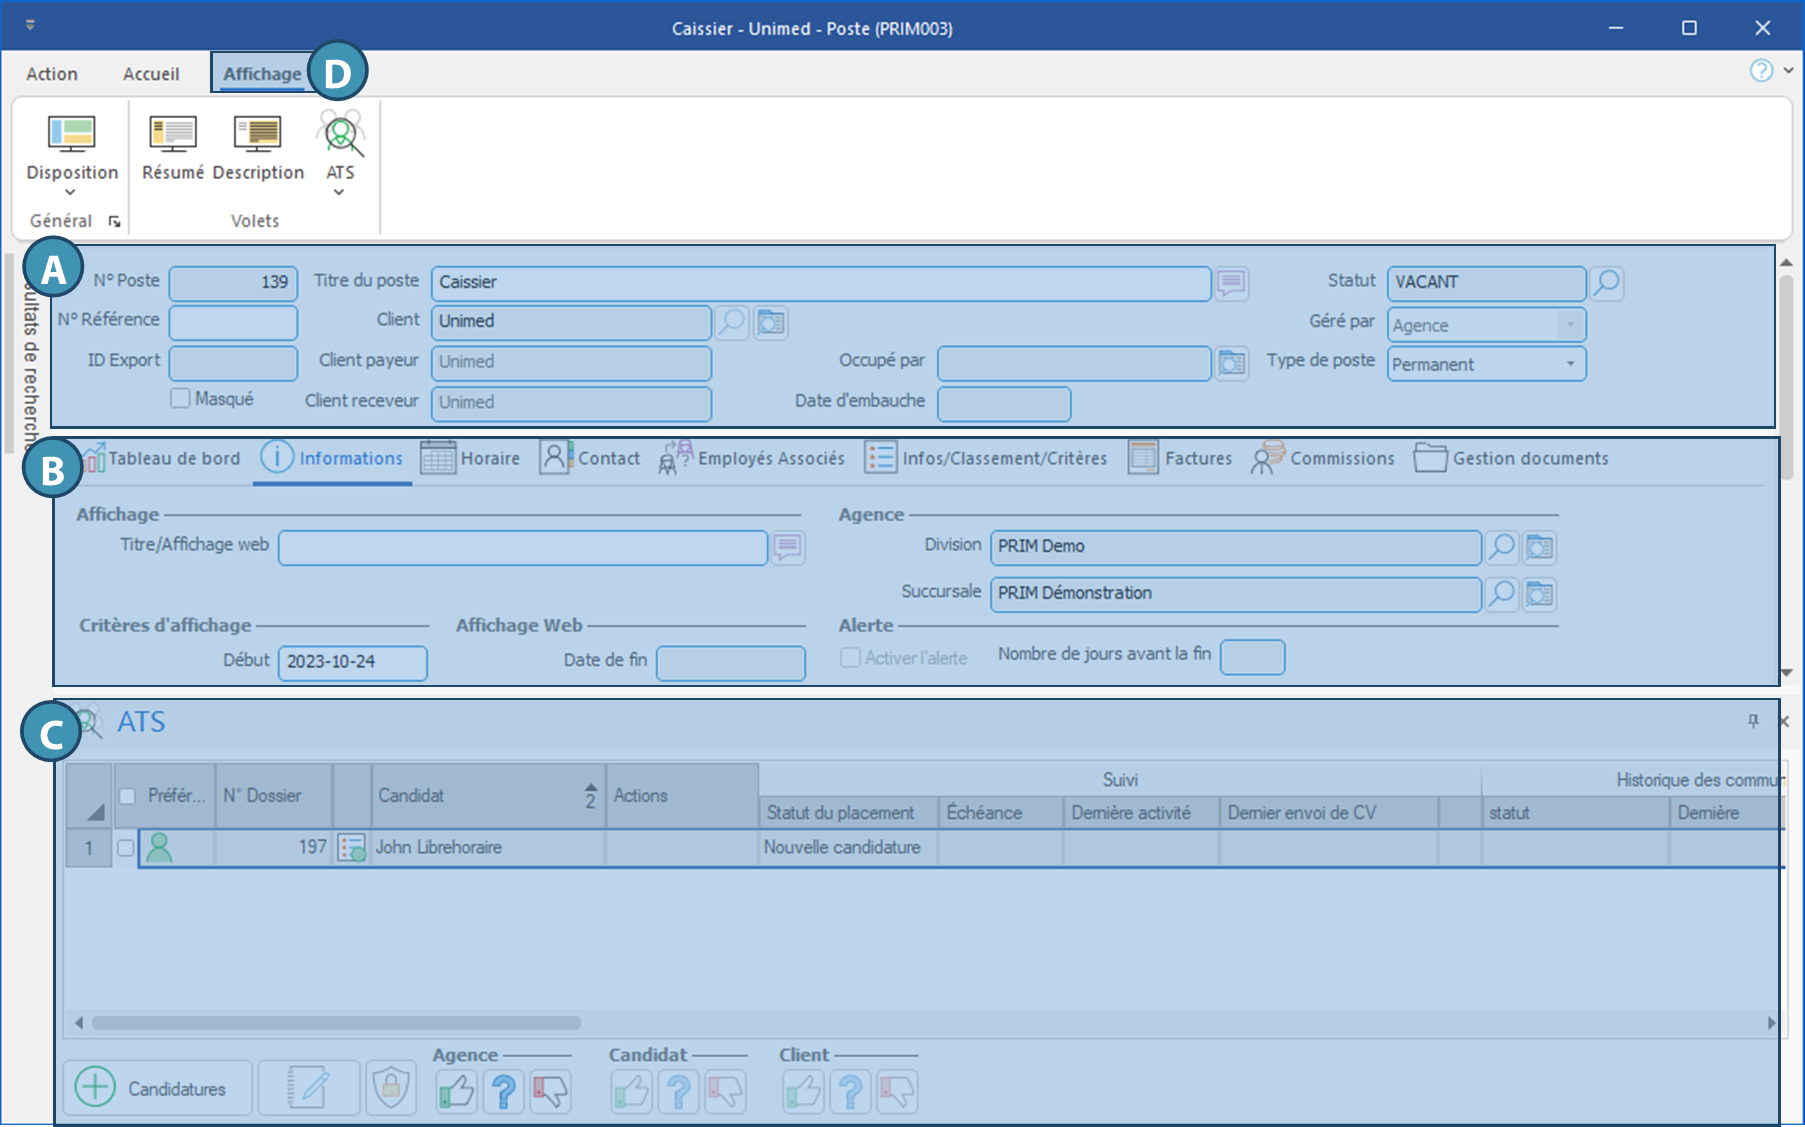Pin the ATS panel
Image resolution: width=1805 pixels, height=1127 pixels.
(1752, 721)
